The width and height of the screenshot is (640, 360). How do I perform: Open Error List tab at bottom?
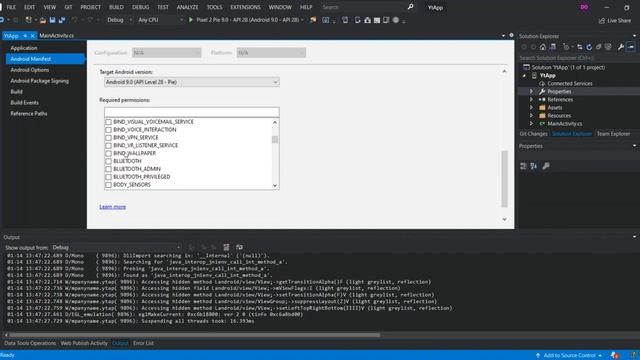click(143, 343)
